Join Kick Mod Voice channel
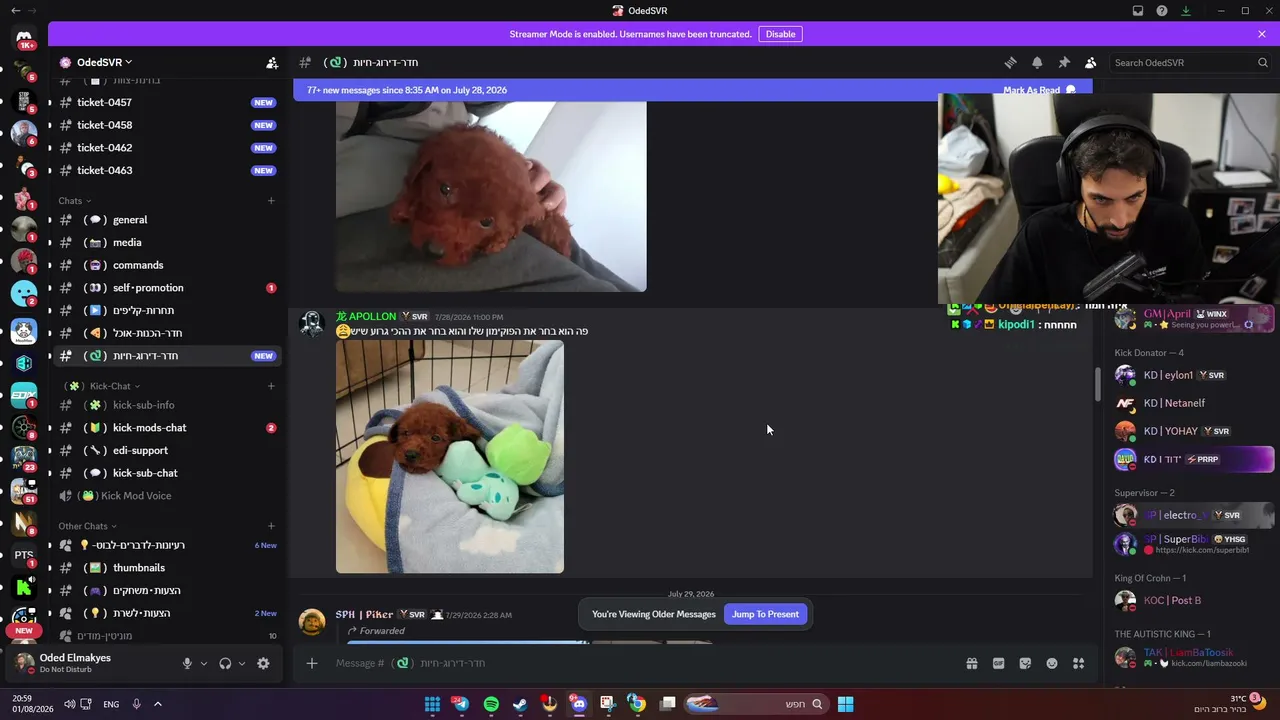The width and height of the screenshot is (1280, 720). [166, 496]
